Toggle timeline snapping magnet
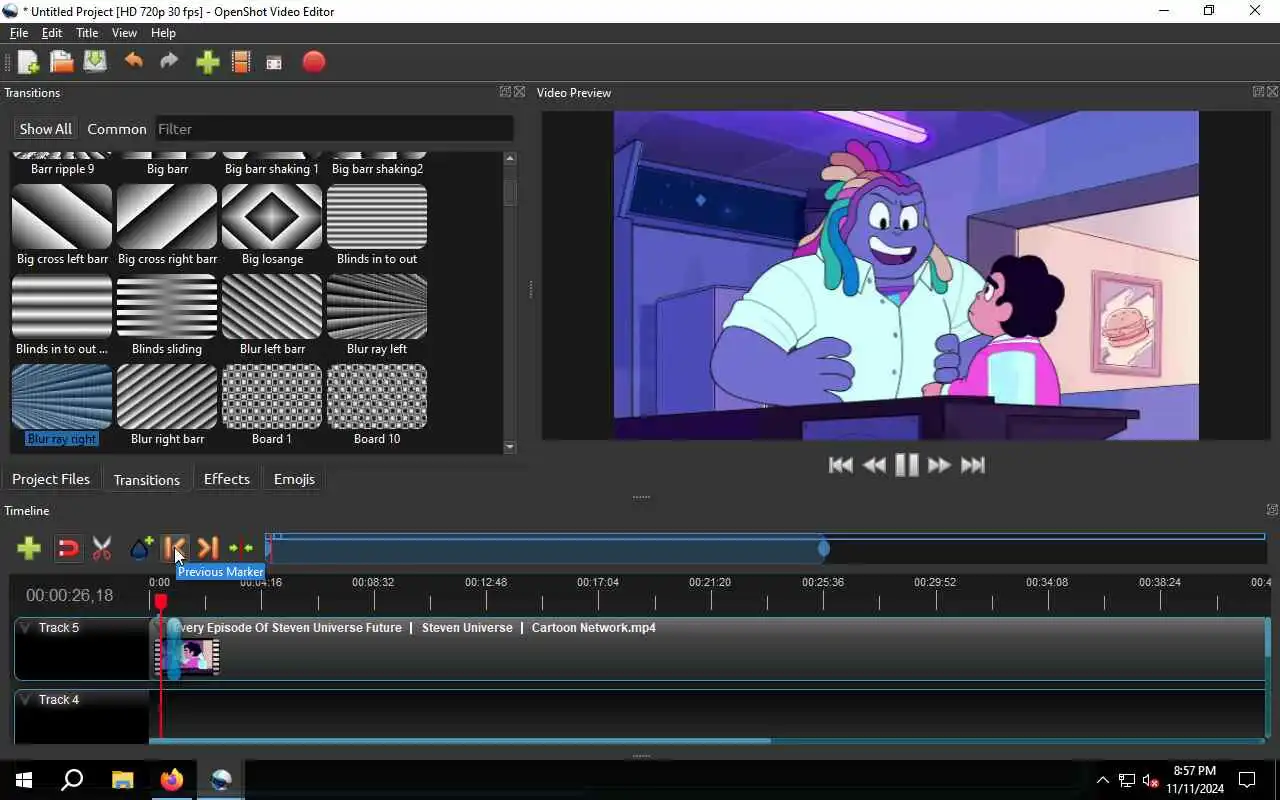This screenshot has height=800, width=1280. point(68,548)
